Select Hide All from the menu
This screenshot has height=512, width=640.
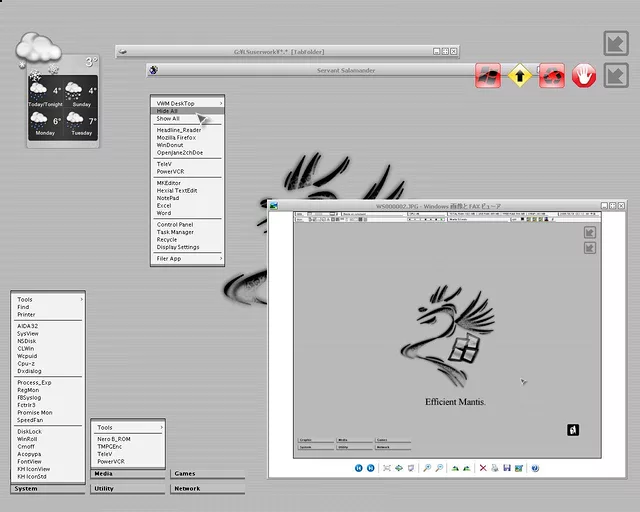[168, 111]
